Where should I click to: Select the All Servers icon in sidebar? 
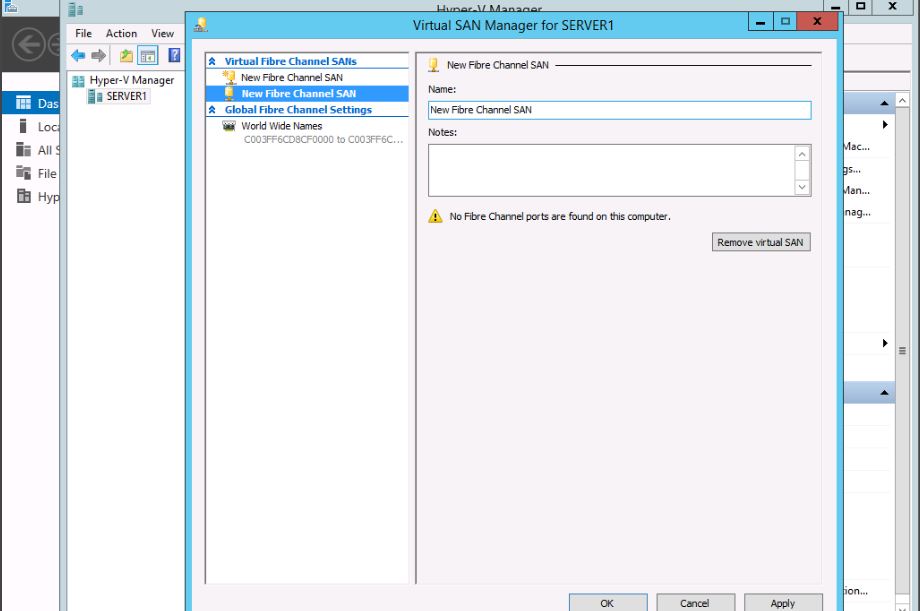click(x=23, y=150)
